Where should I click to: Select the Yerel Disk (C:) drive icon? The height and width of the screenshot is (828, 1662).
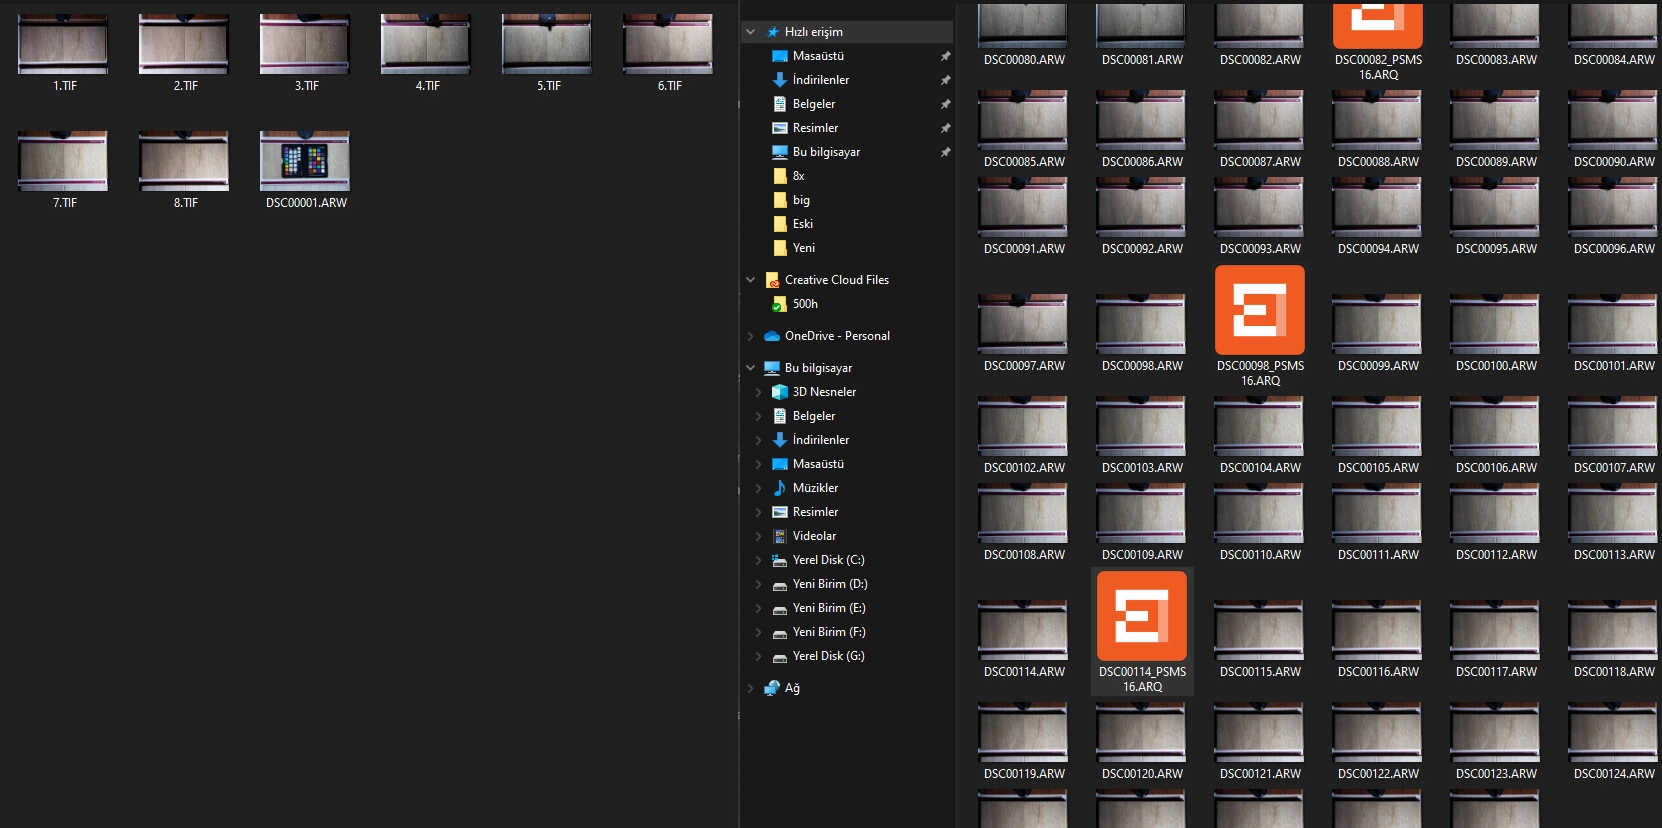[780, 560]
